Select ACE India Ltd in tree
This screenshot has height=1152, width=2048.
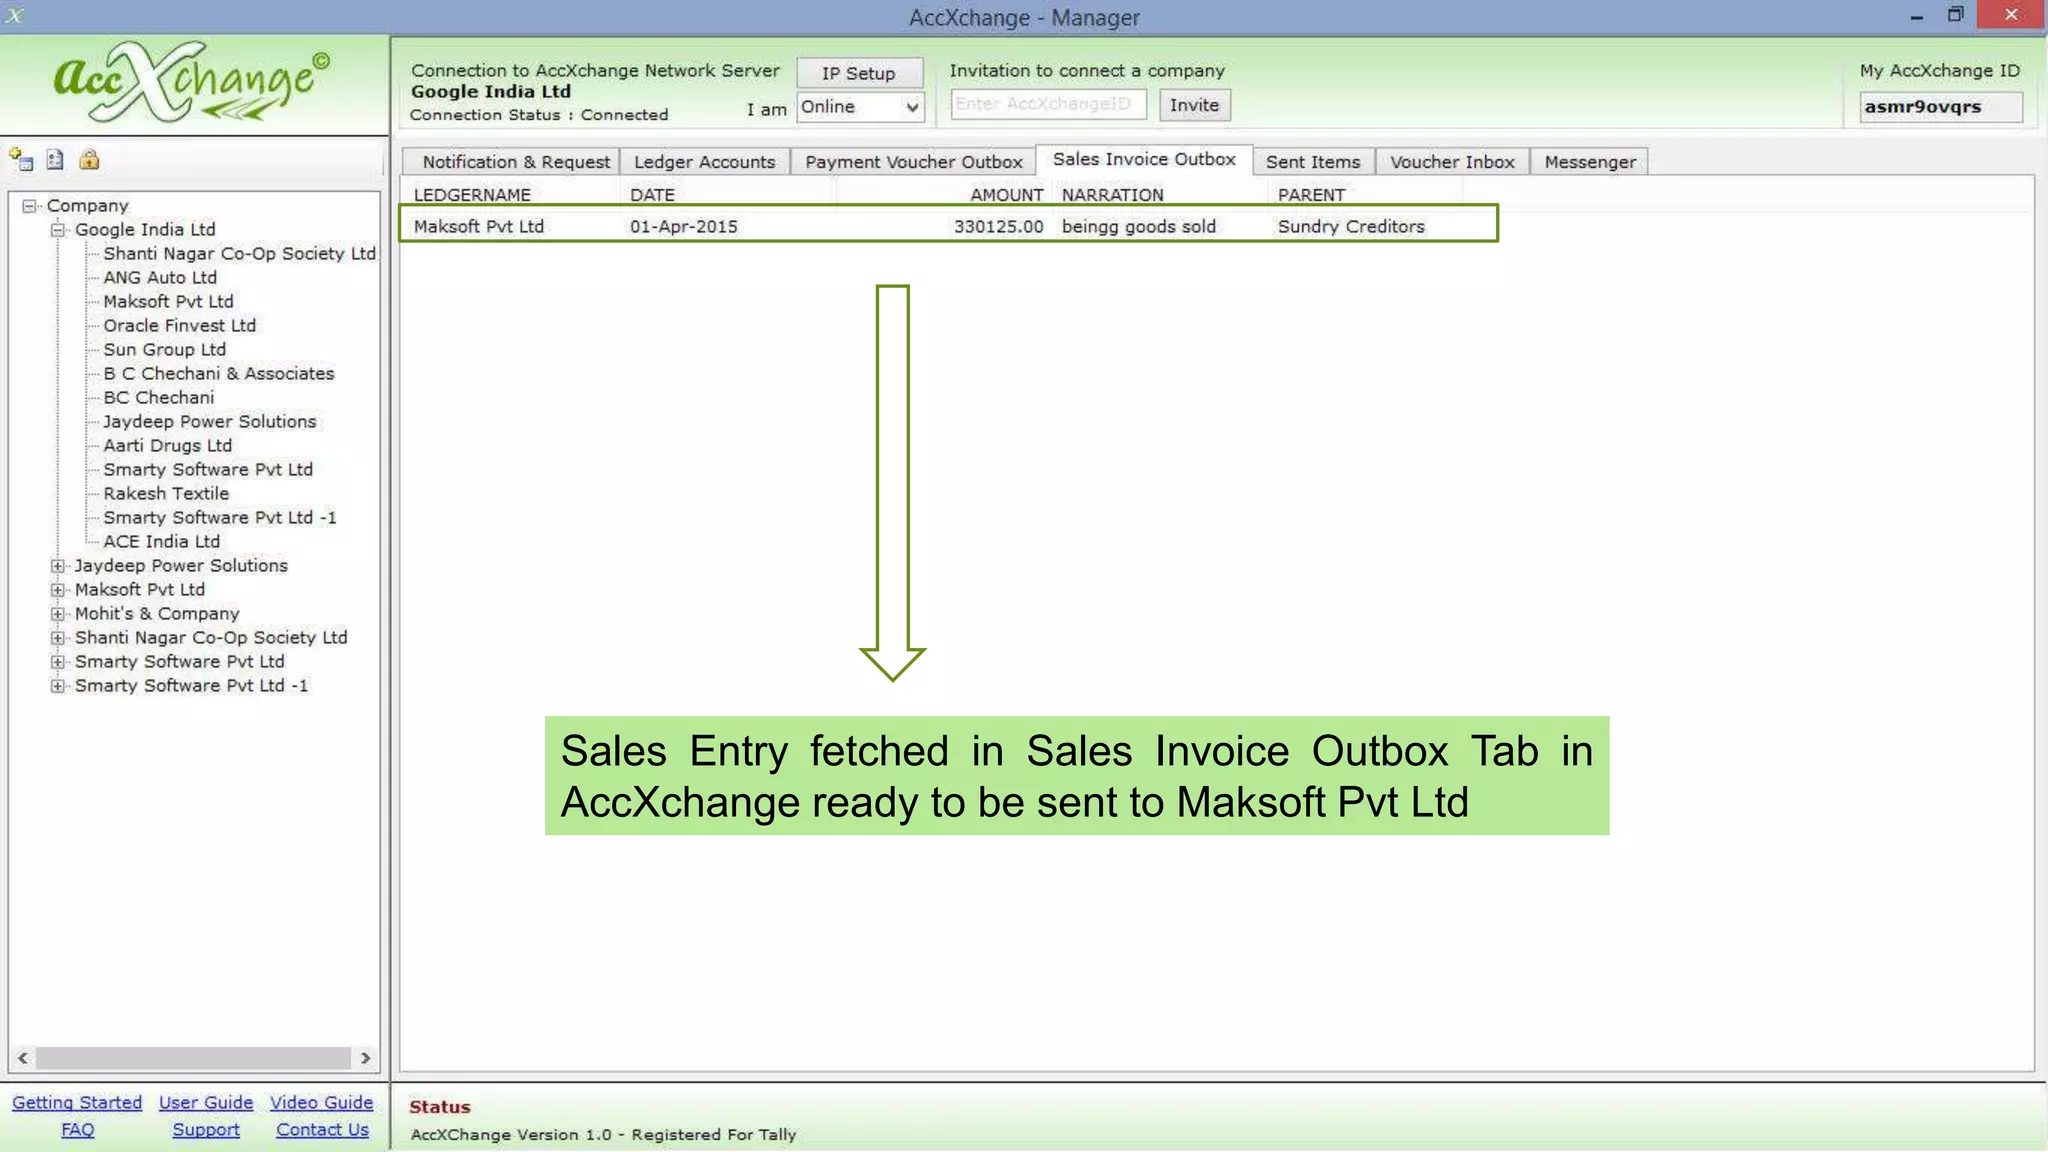click(x=161, y=542)
